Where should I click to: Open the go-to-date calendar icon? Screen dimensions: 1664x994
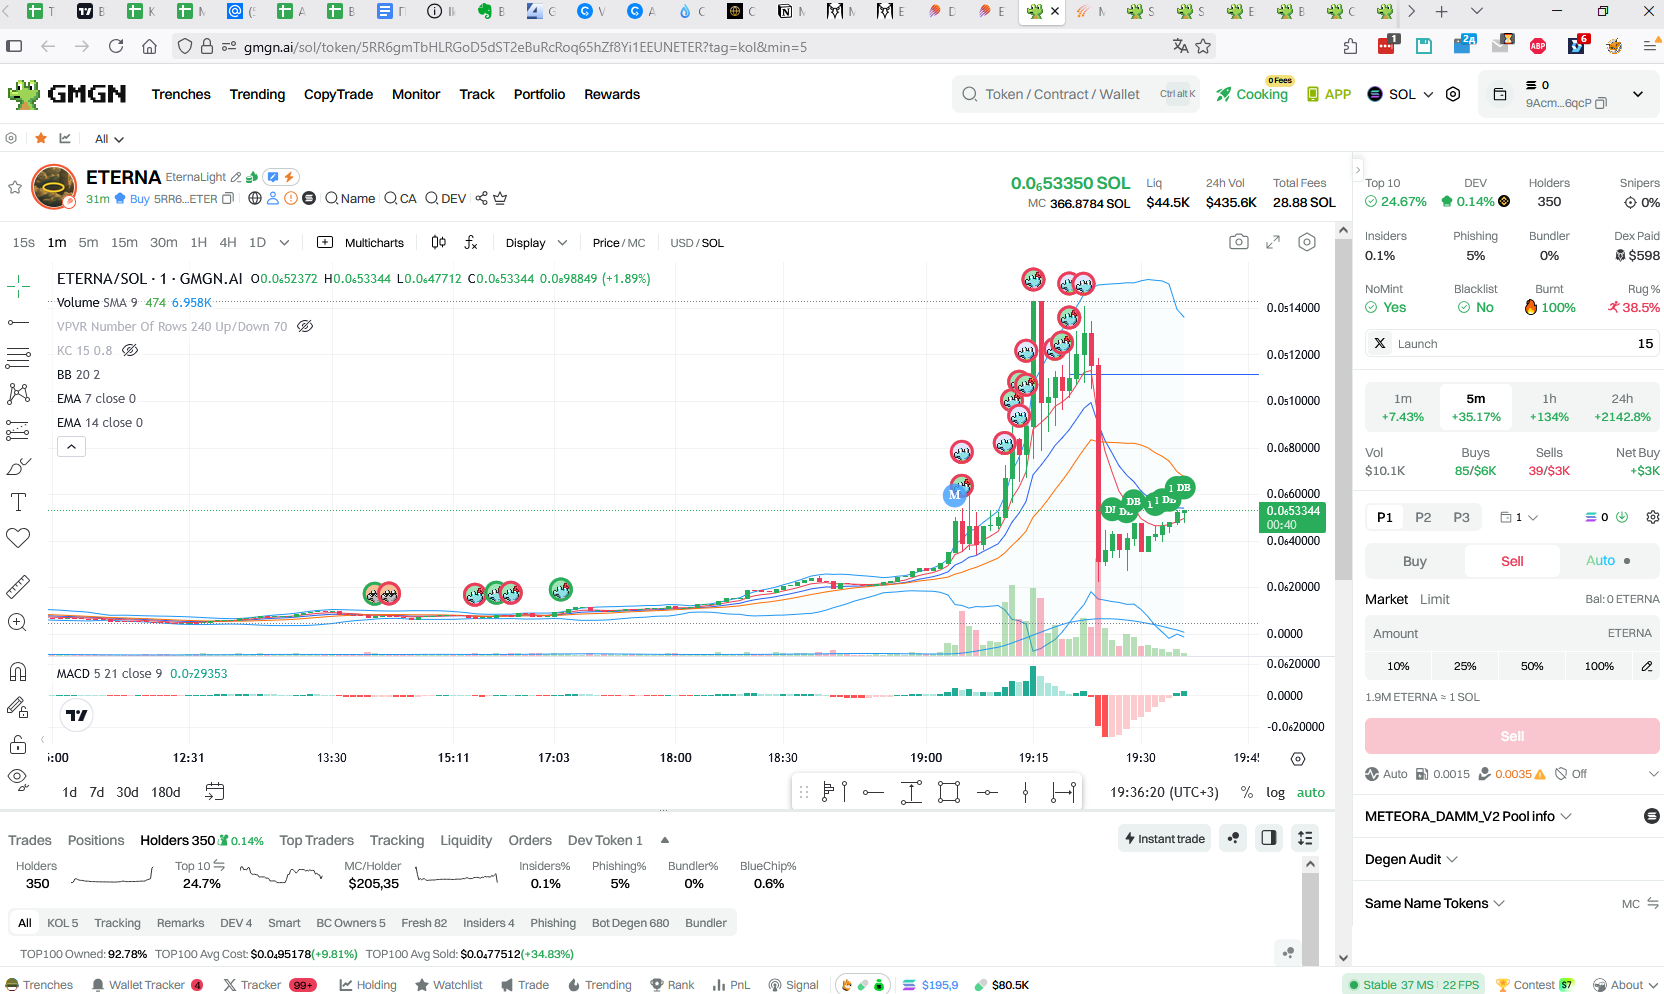[214, 791]
